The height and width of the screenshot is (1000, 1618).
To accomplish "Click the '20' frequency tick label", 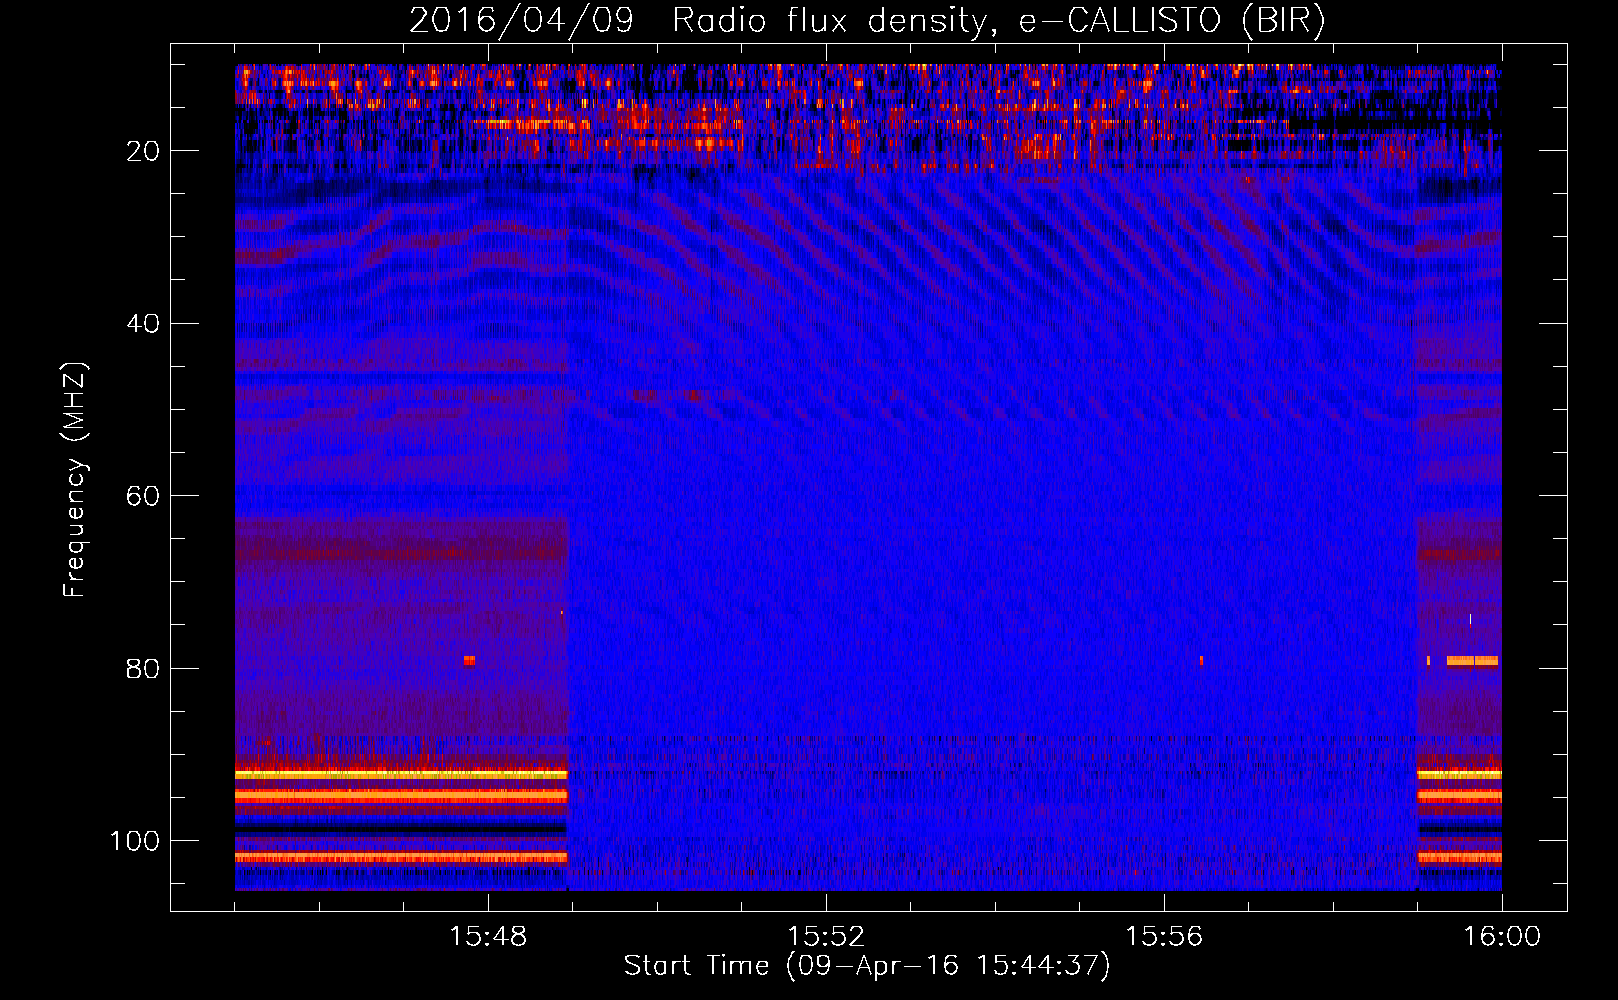I will [143, 151].
